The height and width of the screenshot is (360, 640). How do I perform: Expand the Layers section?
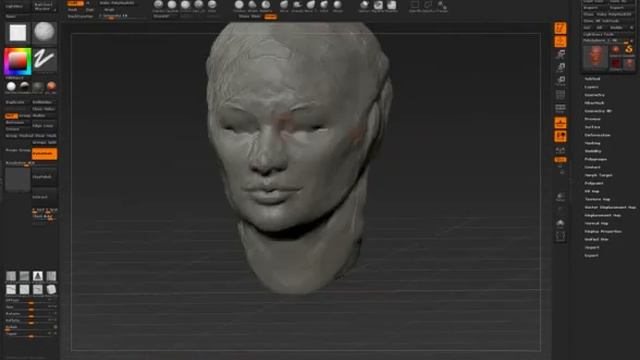[x=591, y=87]
